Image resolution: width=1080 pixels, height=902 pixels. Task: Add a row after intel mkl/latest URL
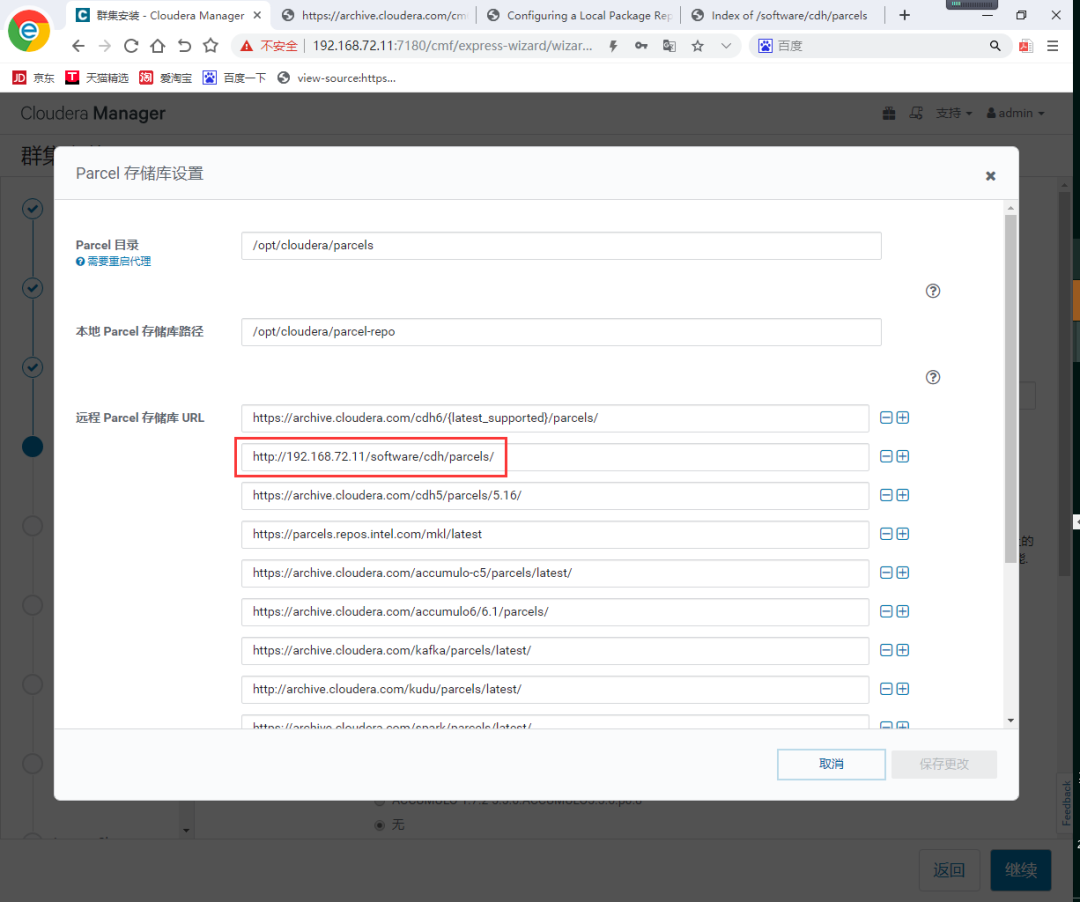(902, 534)
